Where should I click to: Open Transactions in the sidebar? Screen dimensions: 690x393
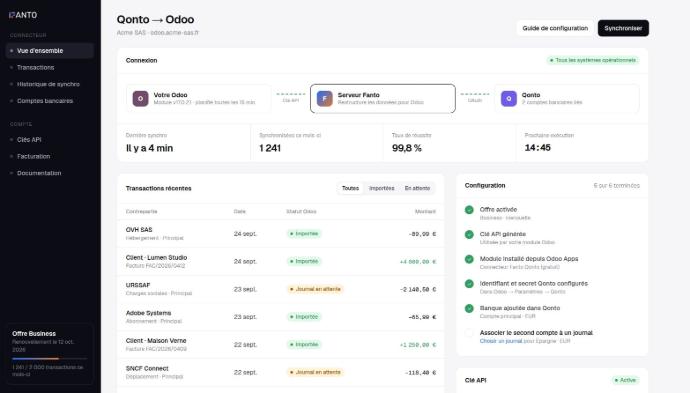pyautogui.click(x=50, y=67)
